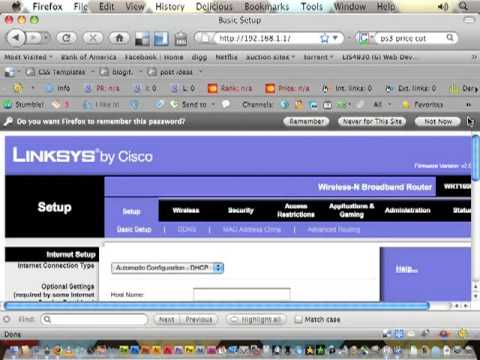Image resolution: width=480 pixels, height=360 pixels.
Task: Click the Remember password button
Action: [x=306, y=121]
